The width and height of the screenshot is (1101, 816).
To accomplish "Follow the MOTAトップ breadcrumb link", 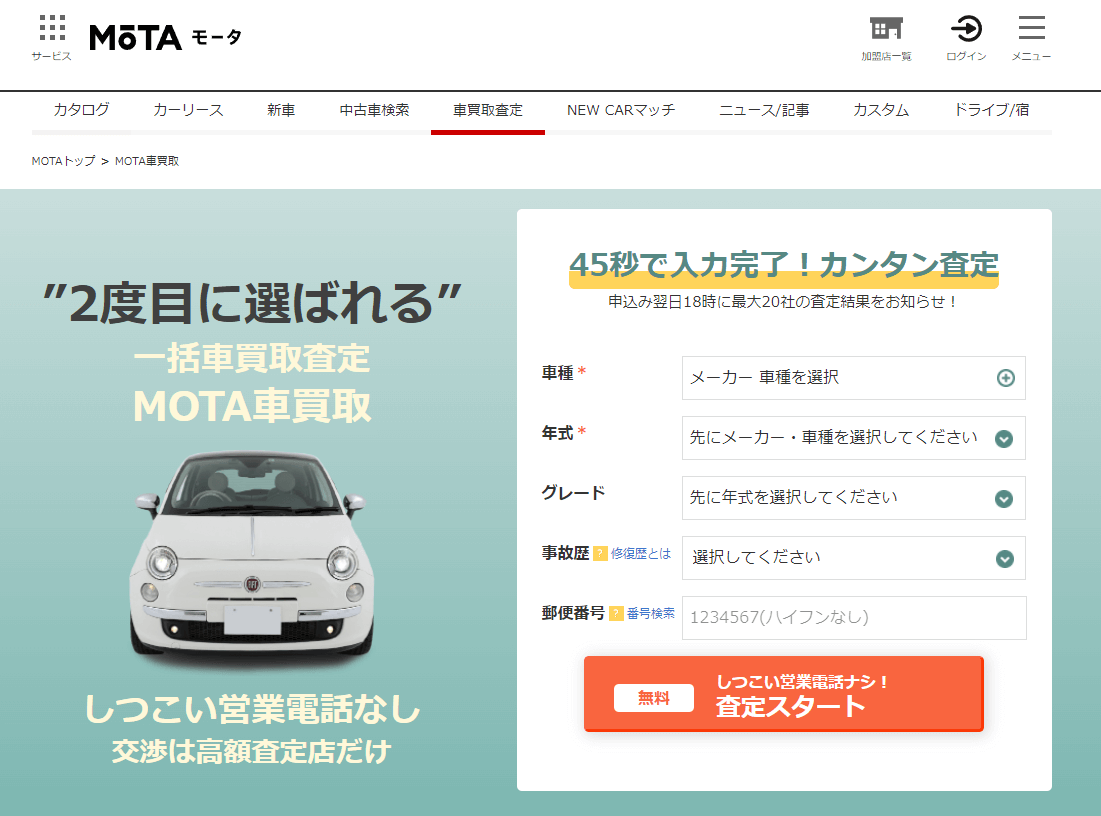I will (63, 161).
